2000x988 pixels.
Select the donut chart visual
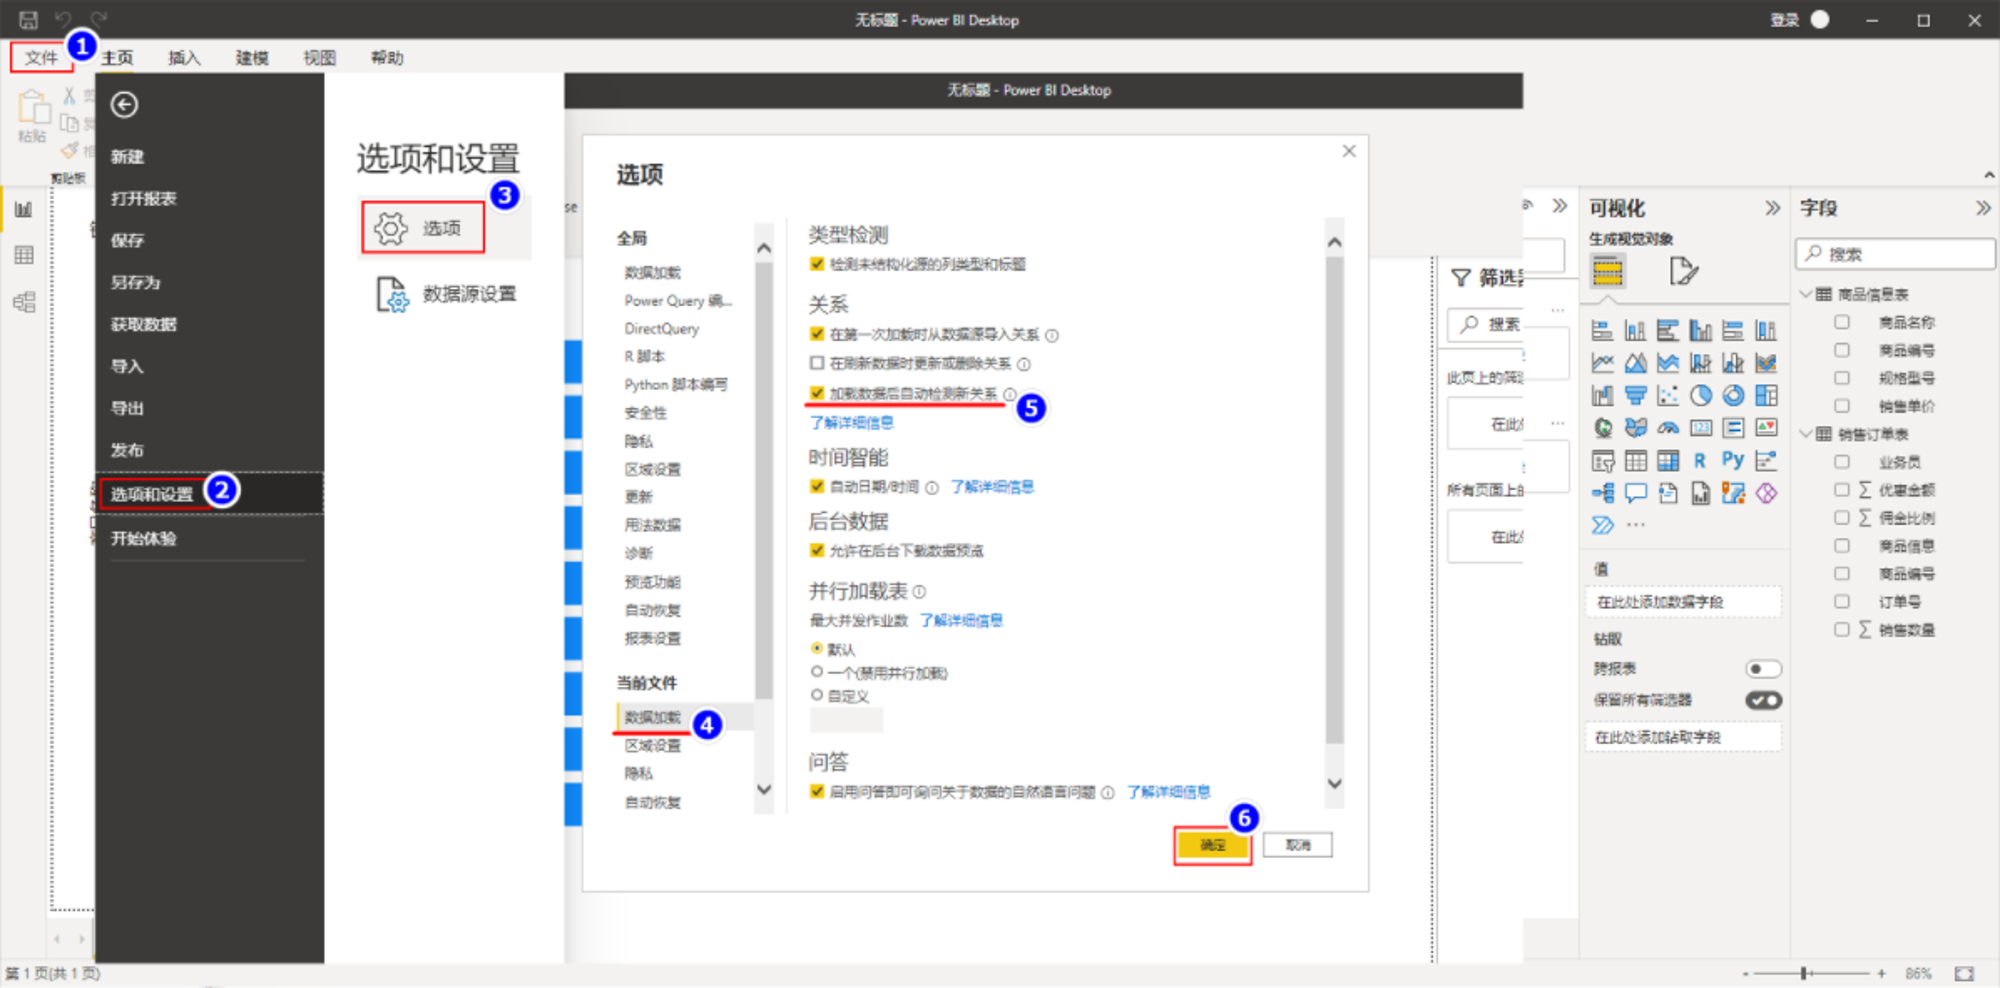(1733, 396)
